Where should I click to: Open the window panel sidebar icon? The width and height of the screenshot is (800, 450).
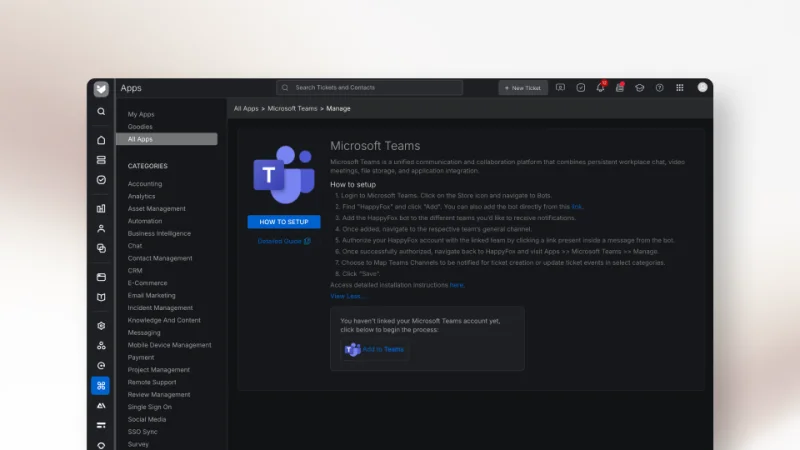click(101, 277)
